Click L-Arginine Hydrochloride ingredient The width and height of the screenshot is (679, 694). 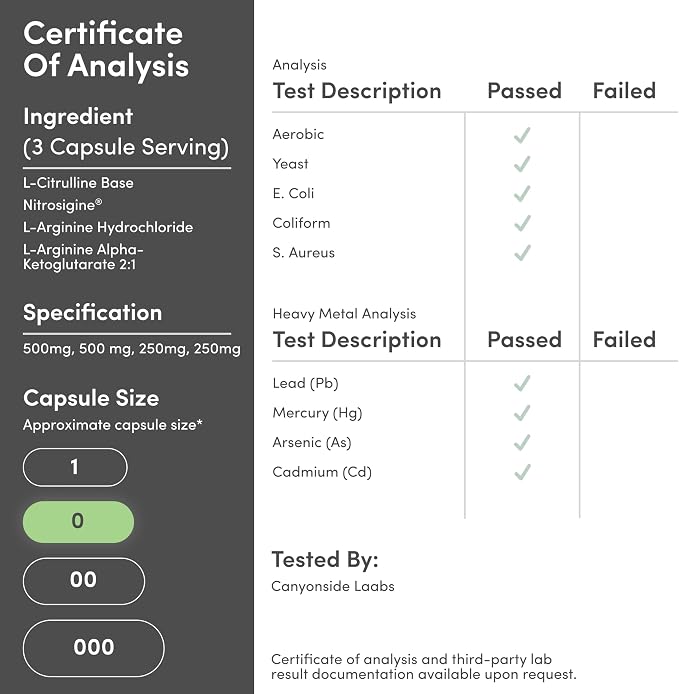click(x=108, y=227)
